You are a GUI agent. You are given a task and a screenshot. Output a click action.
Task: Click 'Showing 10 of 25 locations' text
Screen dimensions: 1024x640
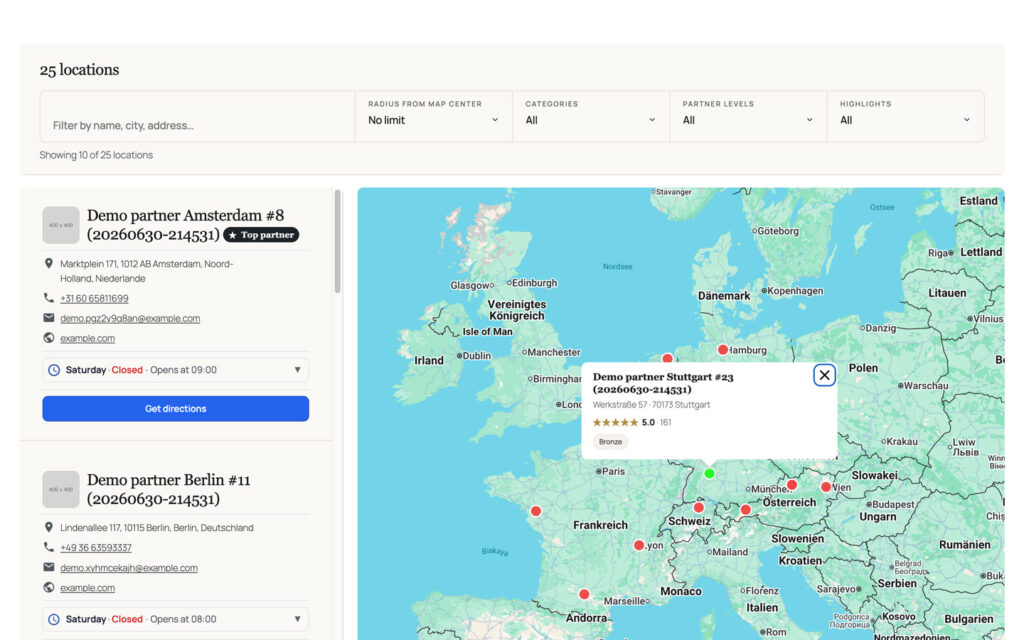[x=96, y=155]
